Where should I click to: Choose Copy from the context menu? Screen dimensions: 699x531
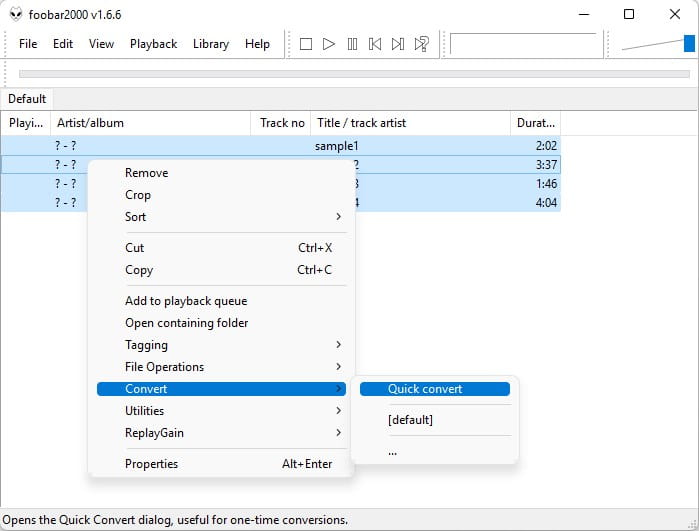tap(221, 270)
